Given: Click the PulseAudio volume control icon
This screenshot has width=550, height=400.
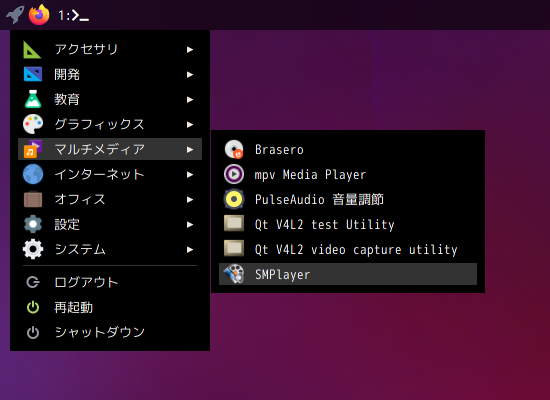Looking at the screenshot, I should click(234, 199).
